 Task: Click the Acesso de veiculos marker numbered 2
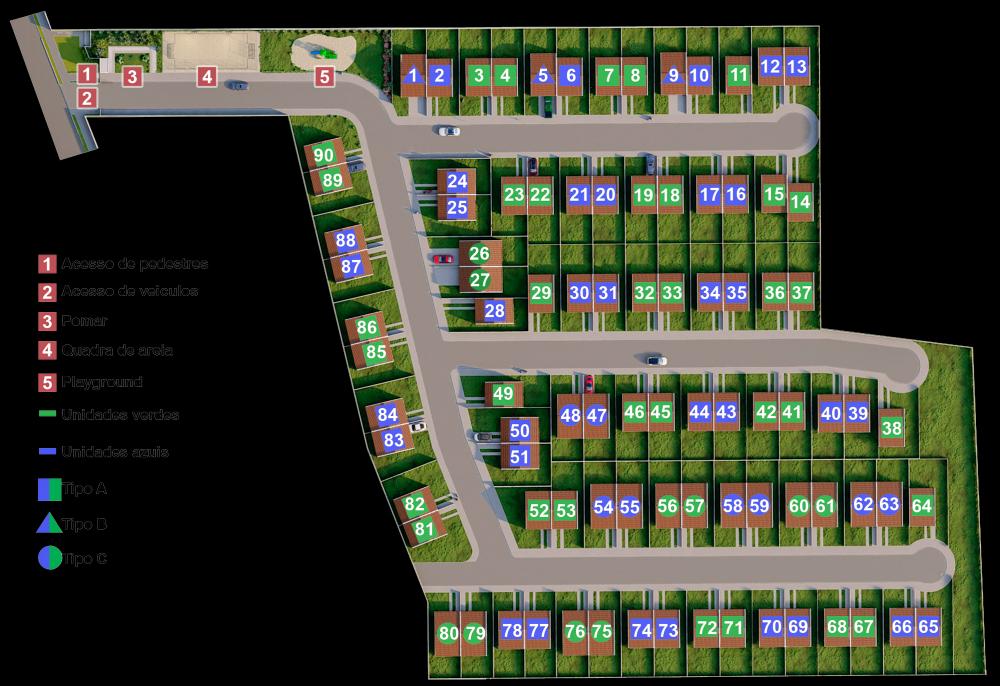click(x=87, y=97)
